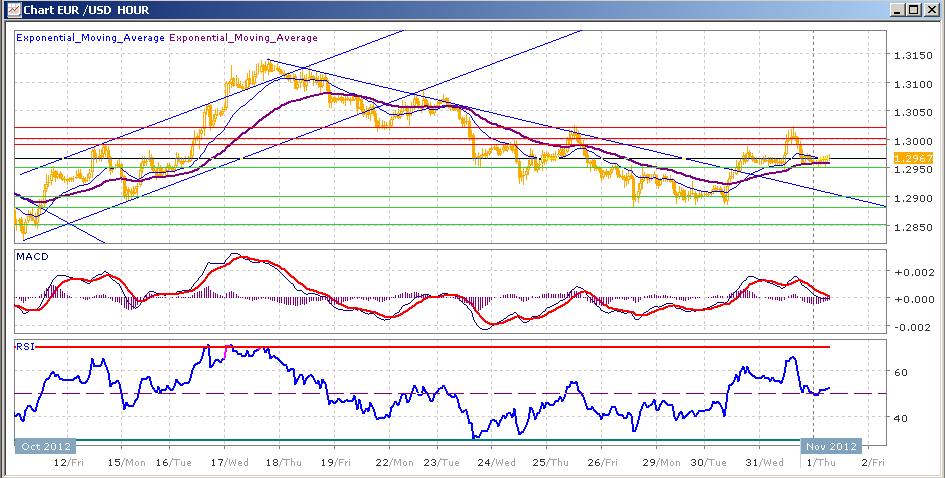945x478 pixels.
Task: Maximize the EUR/USD chart window
Action: point(911,11)
